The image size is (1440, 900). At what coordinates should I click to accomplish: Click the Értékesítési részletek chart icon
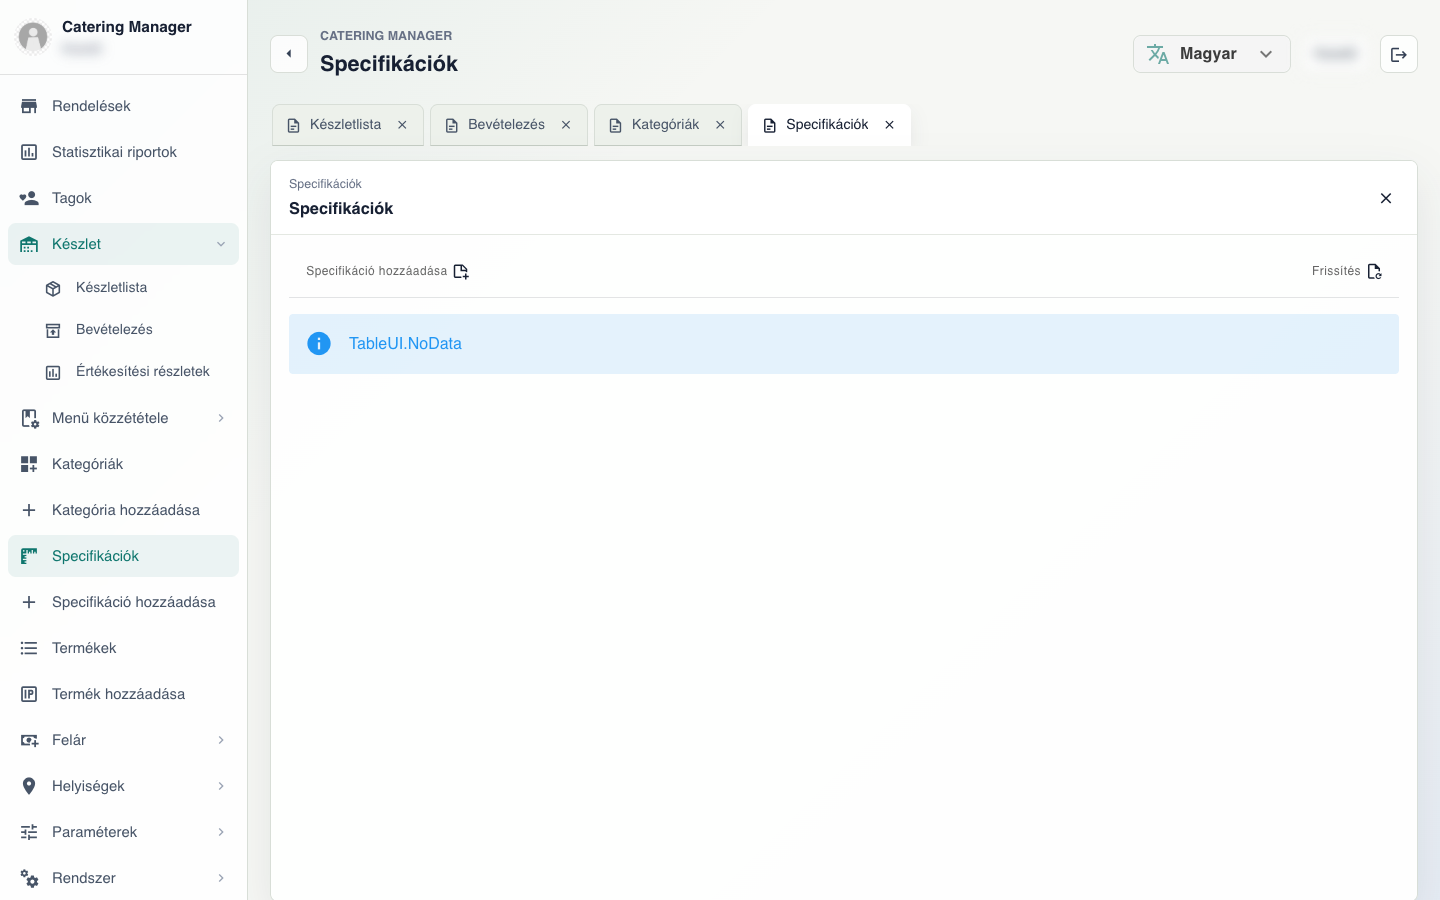53,372
